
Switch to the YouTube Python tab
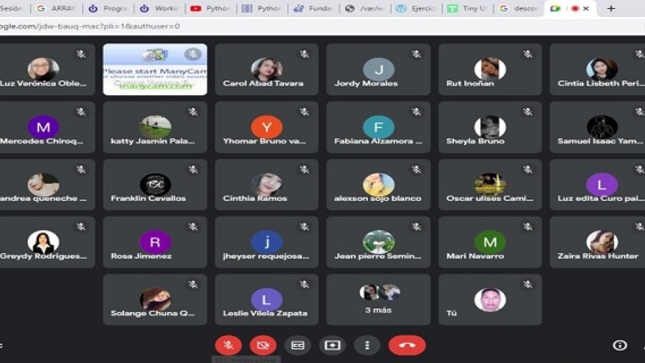tap(211, 8)
